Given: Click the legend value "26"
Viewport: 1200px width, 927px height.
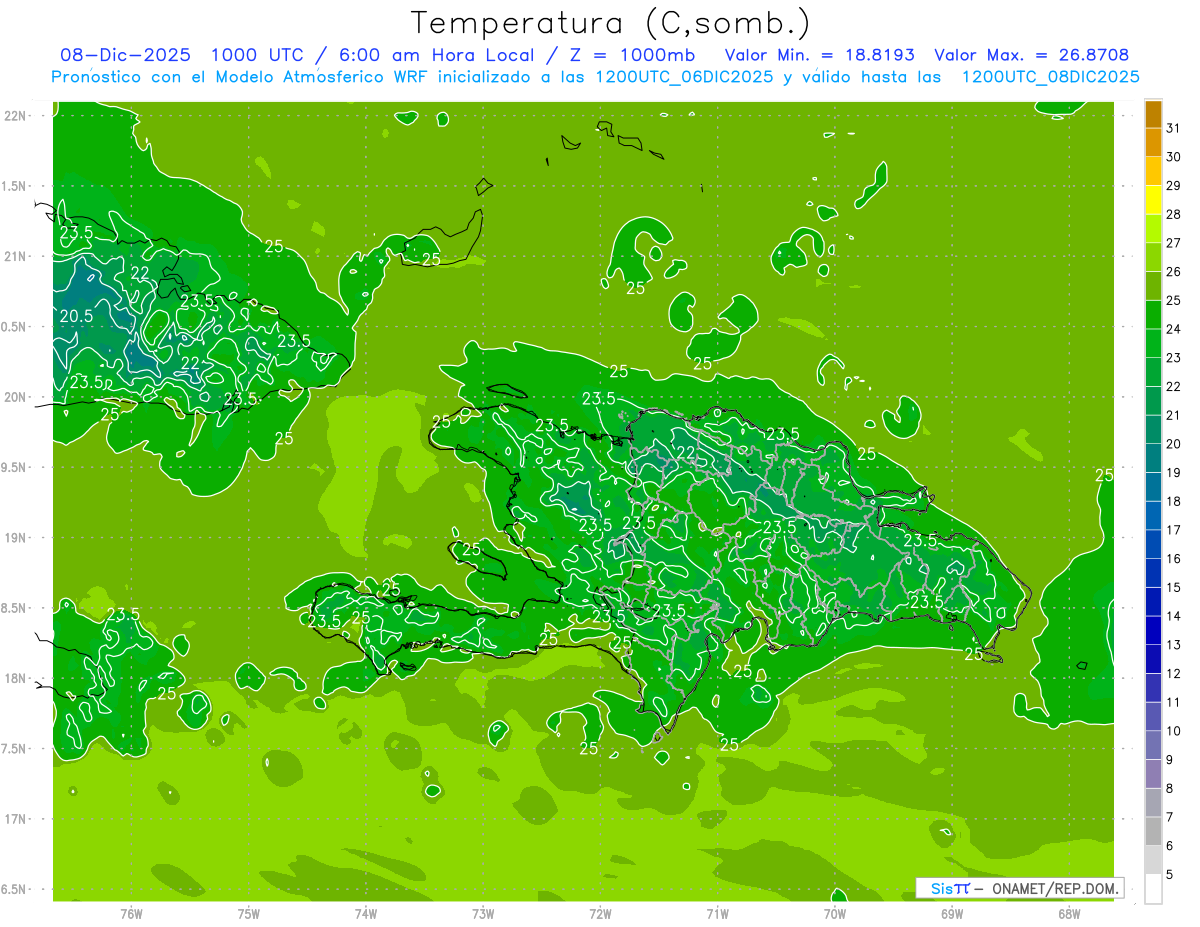Looking at the screenshot, I should pyautogui.click(x=1174, y=271).
